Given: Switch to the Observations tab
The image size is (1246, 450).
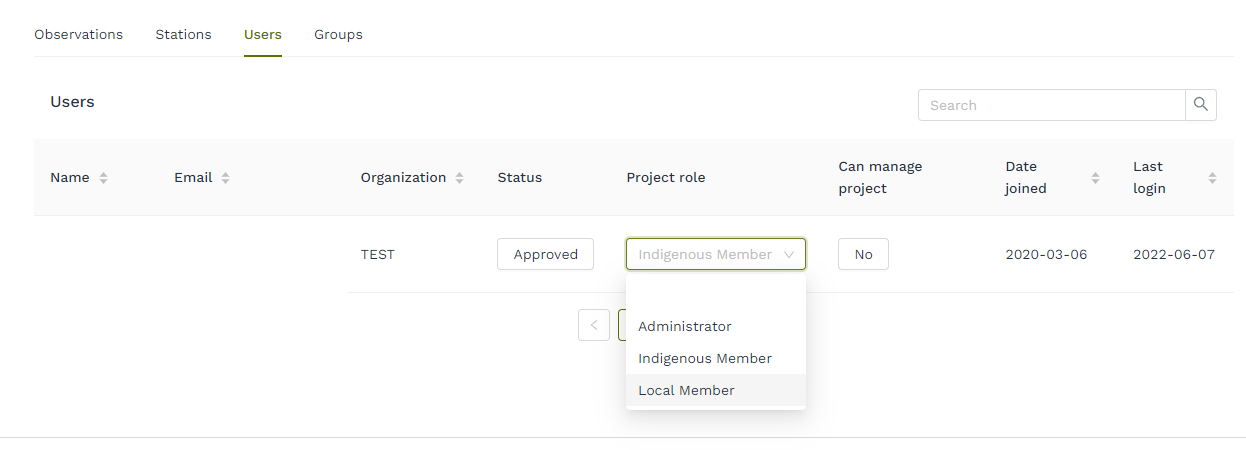Looking at the screenshot, I should (78, 35).
